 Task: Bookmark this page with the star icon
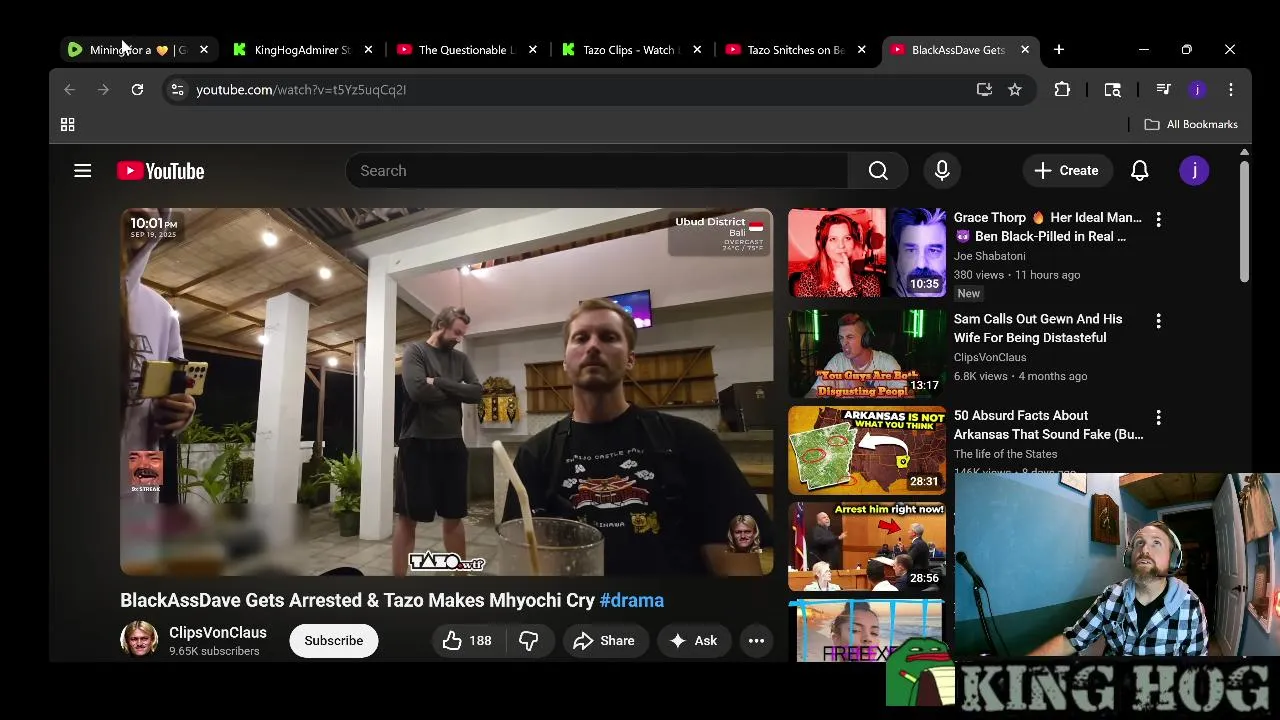point(1015,90)
